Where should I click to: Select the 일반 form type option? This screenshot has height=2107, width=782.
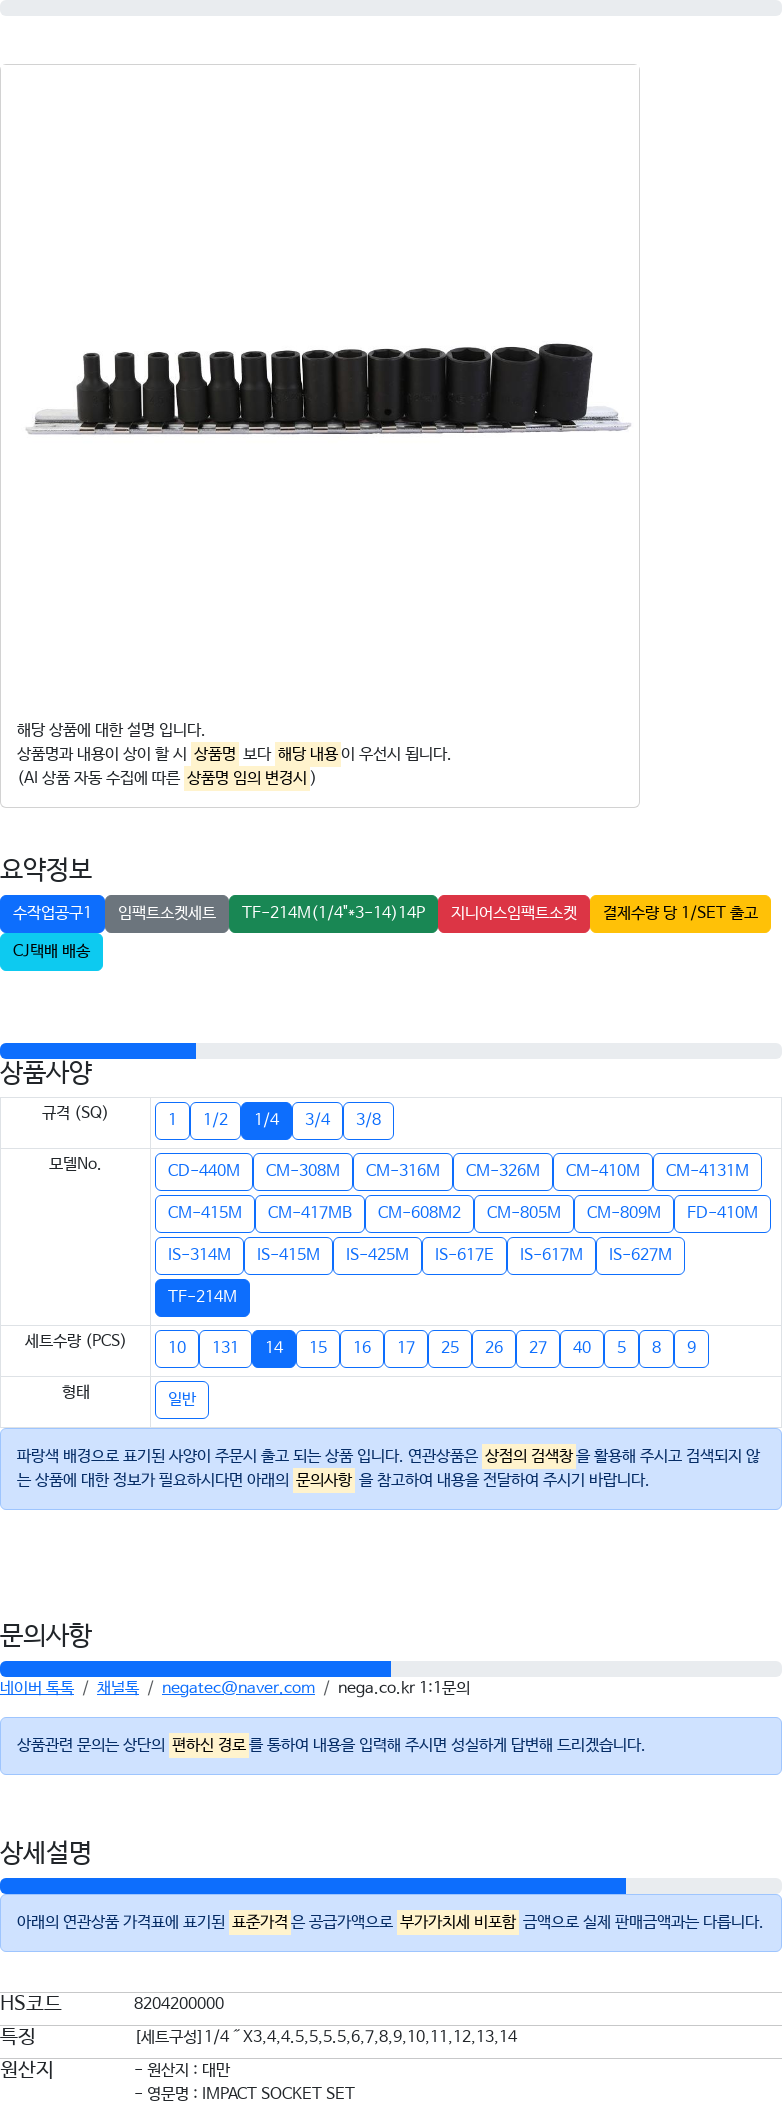click(x=182, y=1399)
